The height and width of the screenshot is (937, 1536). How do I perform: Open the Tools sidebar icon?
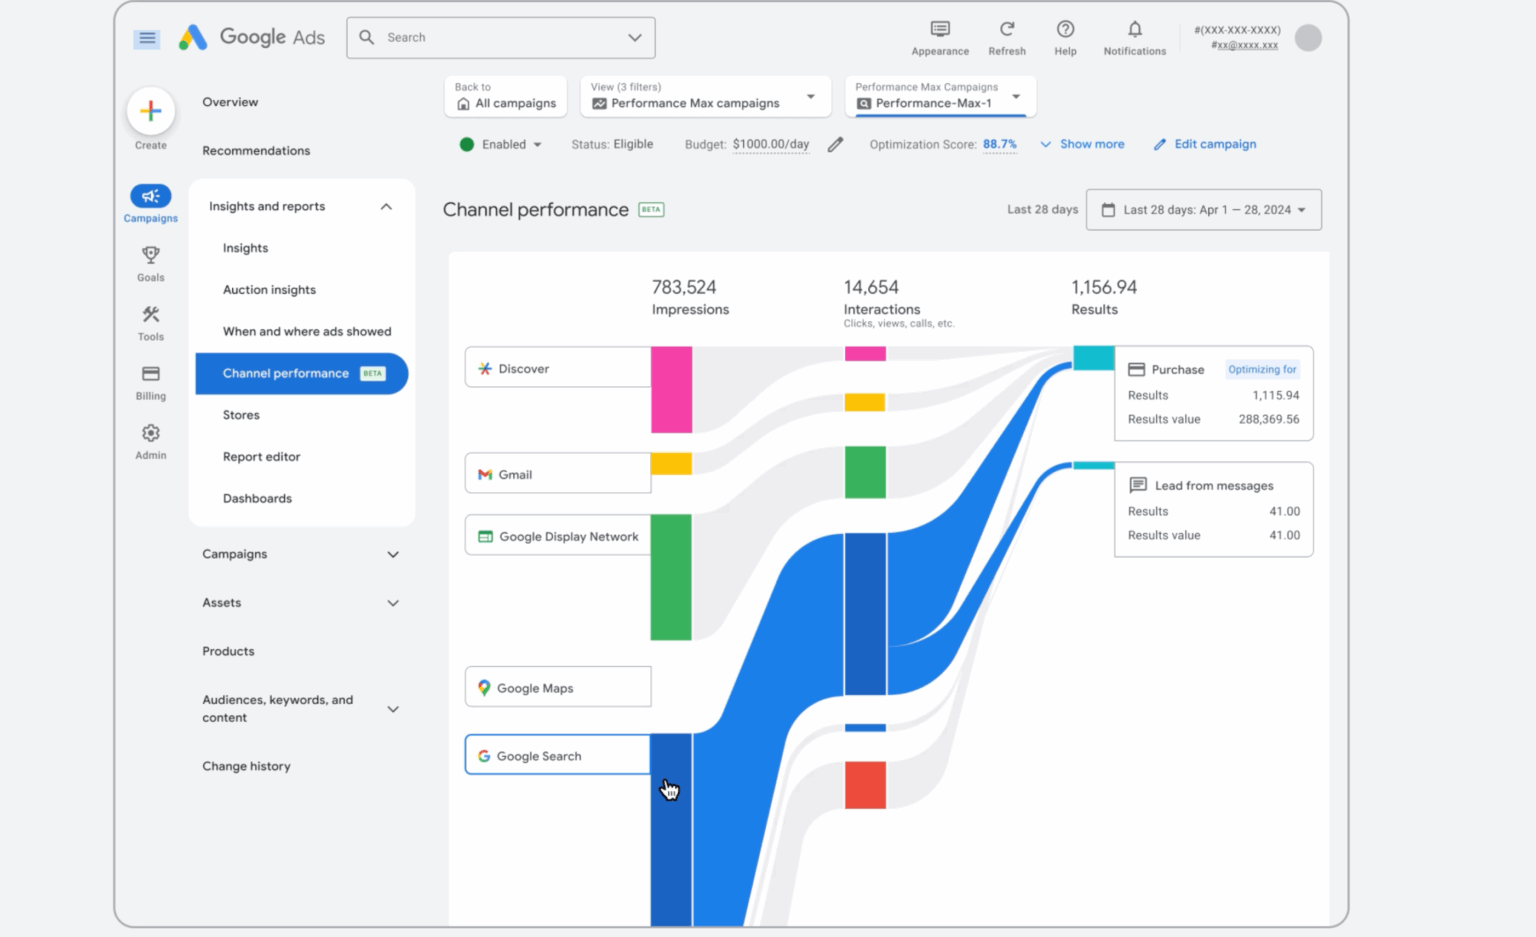tap(151, 315)
